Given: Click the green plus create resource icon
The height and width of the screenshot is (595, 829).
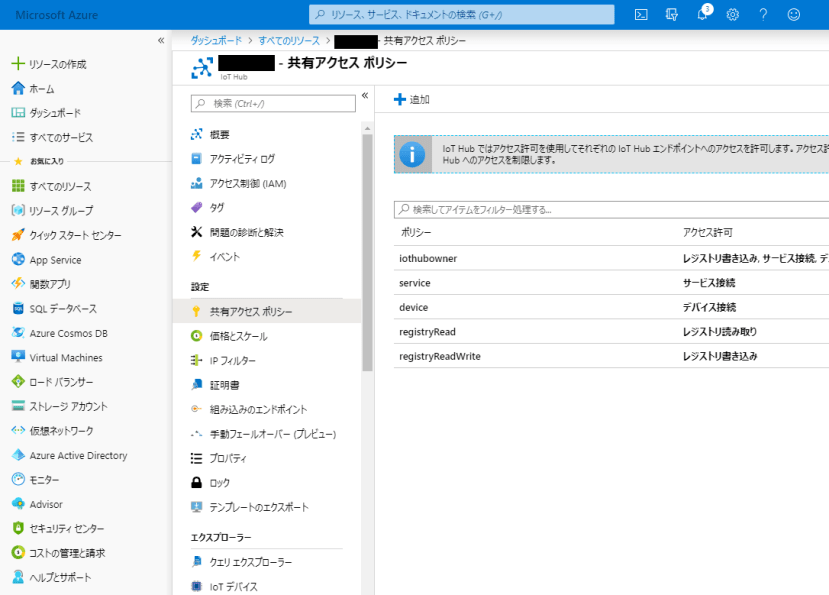Looking at the screenshot, I should (18, 63).
